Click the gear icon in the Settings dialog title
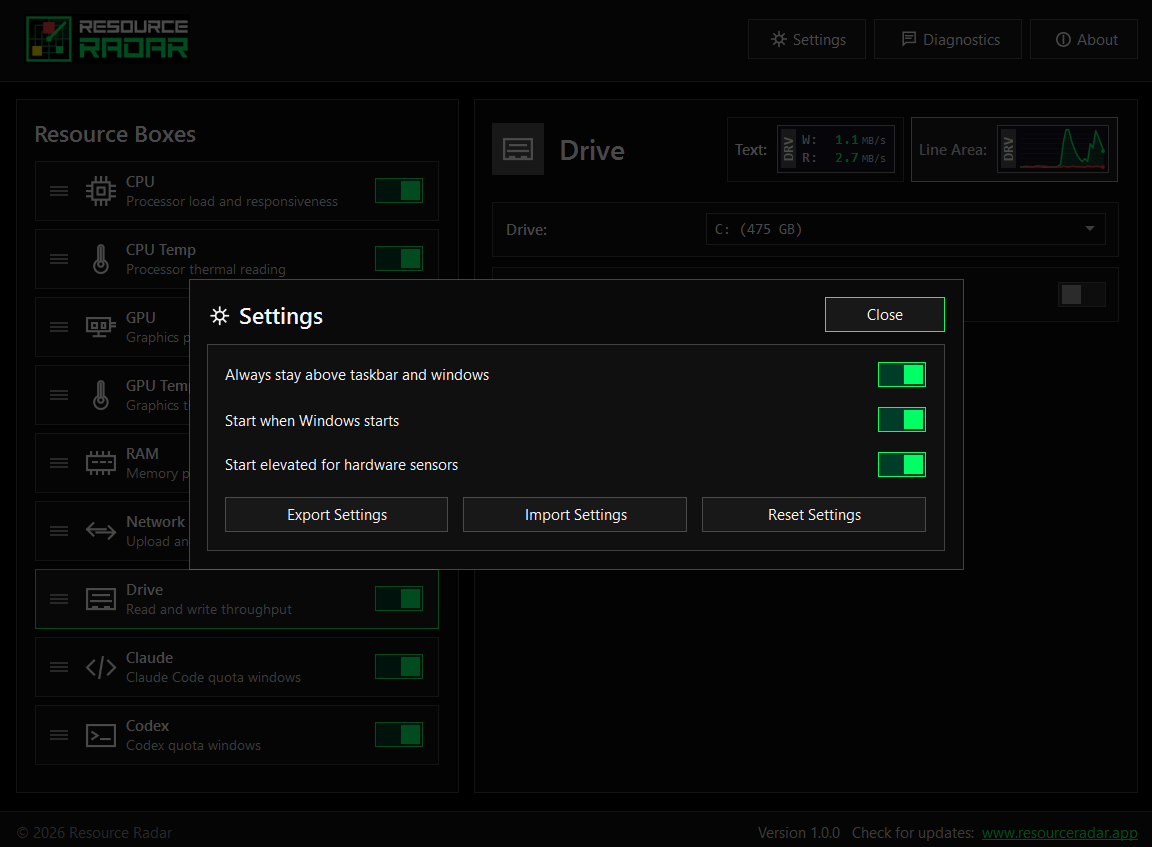The image size is (1152, 847). tap(220, 316)
